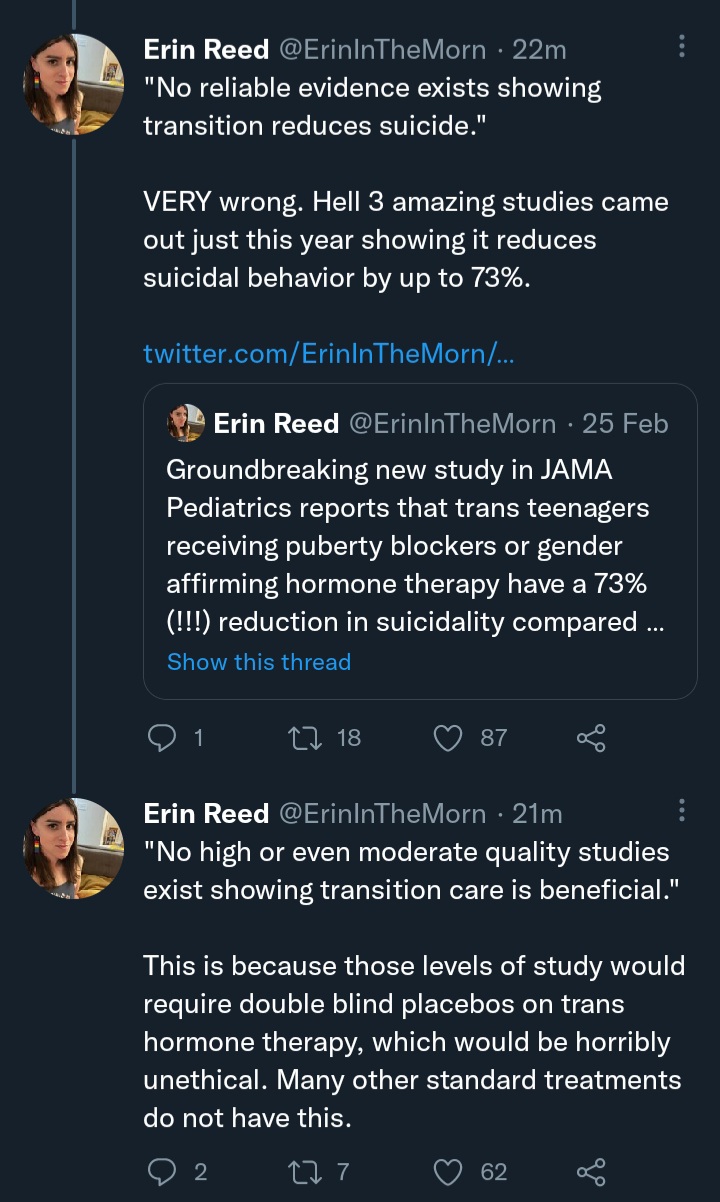Tap the small avatar in quoted tweet
The height and width of the screenshot is (1202, 720).
[186, 424]
